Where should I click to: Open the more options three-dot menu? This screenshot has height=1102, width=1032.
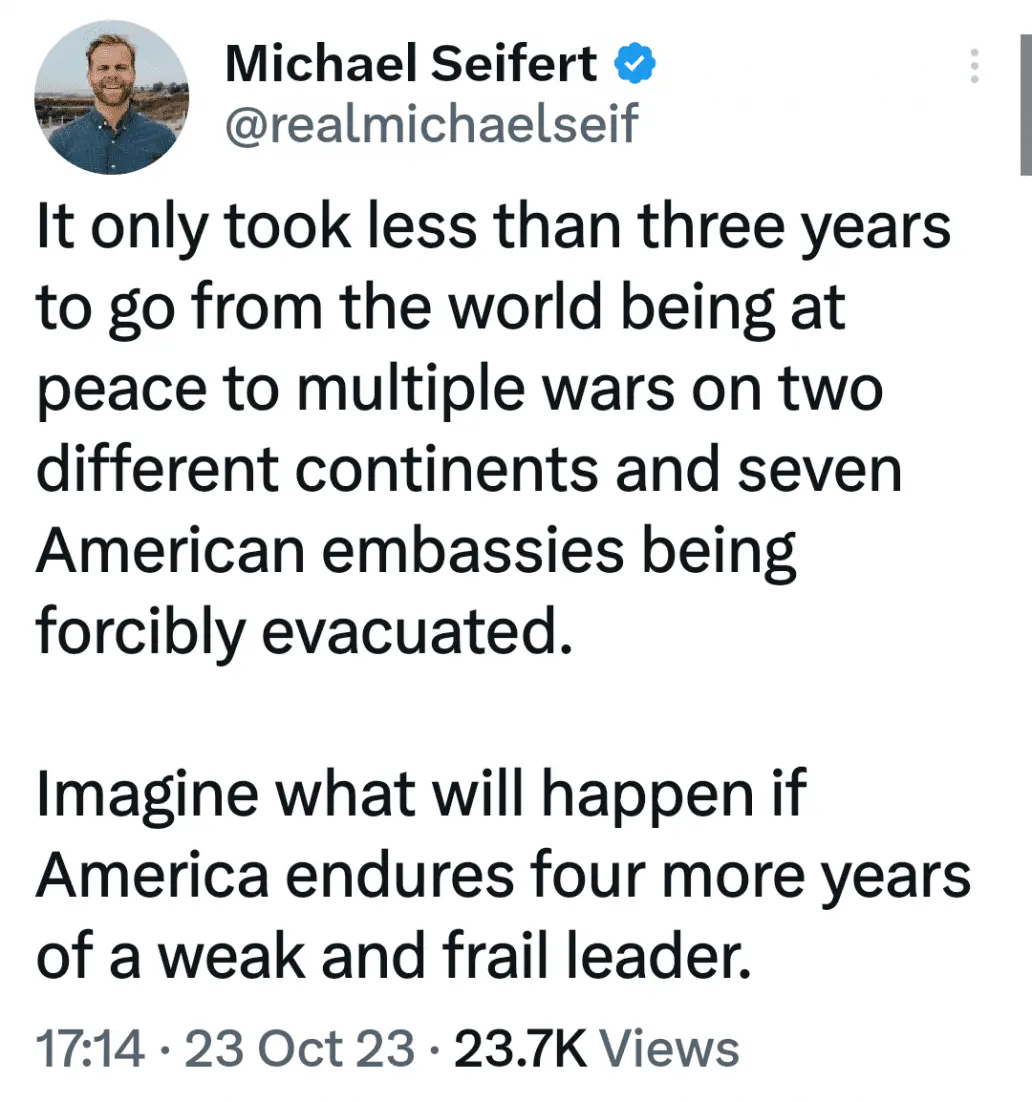pyautogui.click(x=976, y=66)
